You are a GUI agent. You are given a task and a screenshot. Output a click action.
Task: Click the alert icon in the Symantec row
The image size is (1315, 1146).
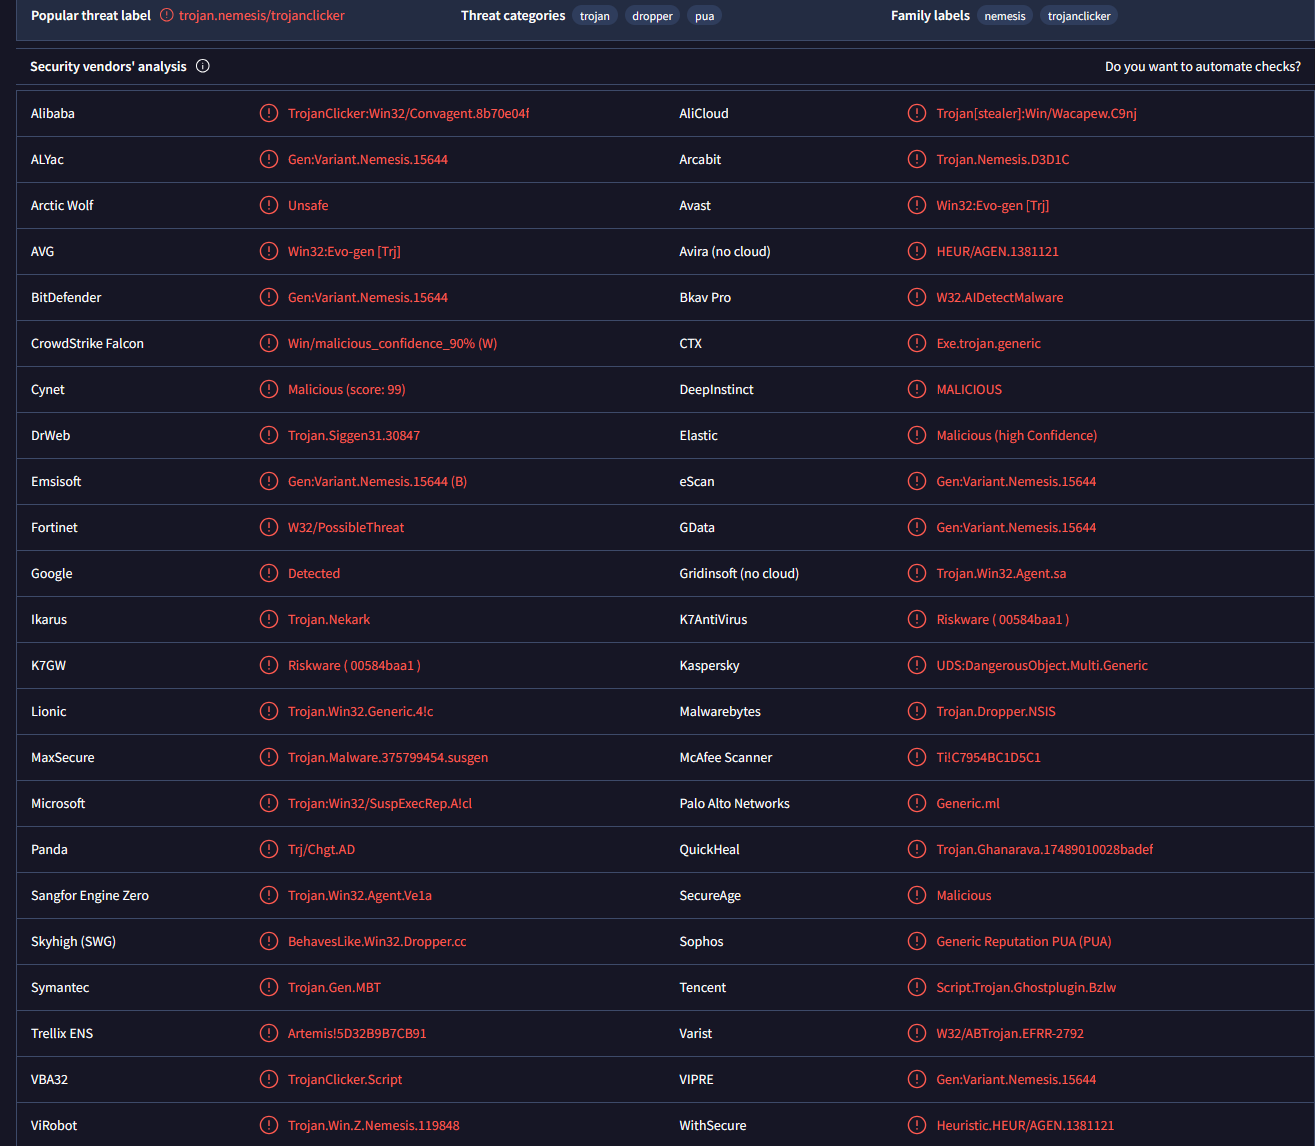click(x=269, y=987)
